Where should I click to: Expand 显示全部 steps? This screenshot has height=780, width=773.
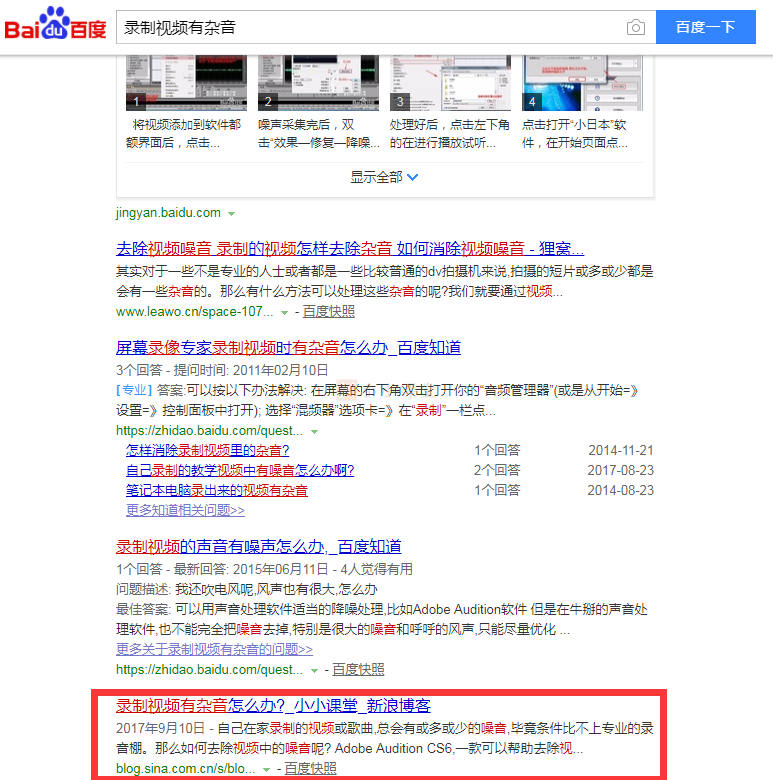[384, 177]
